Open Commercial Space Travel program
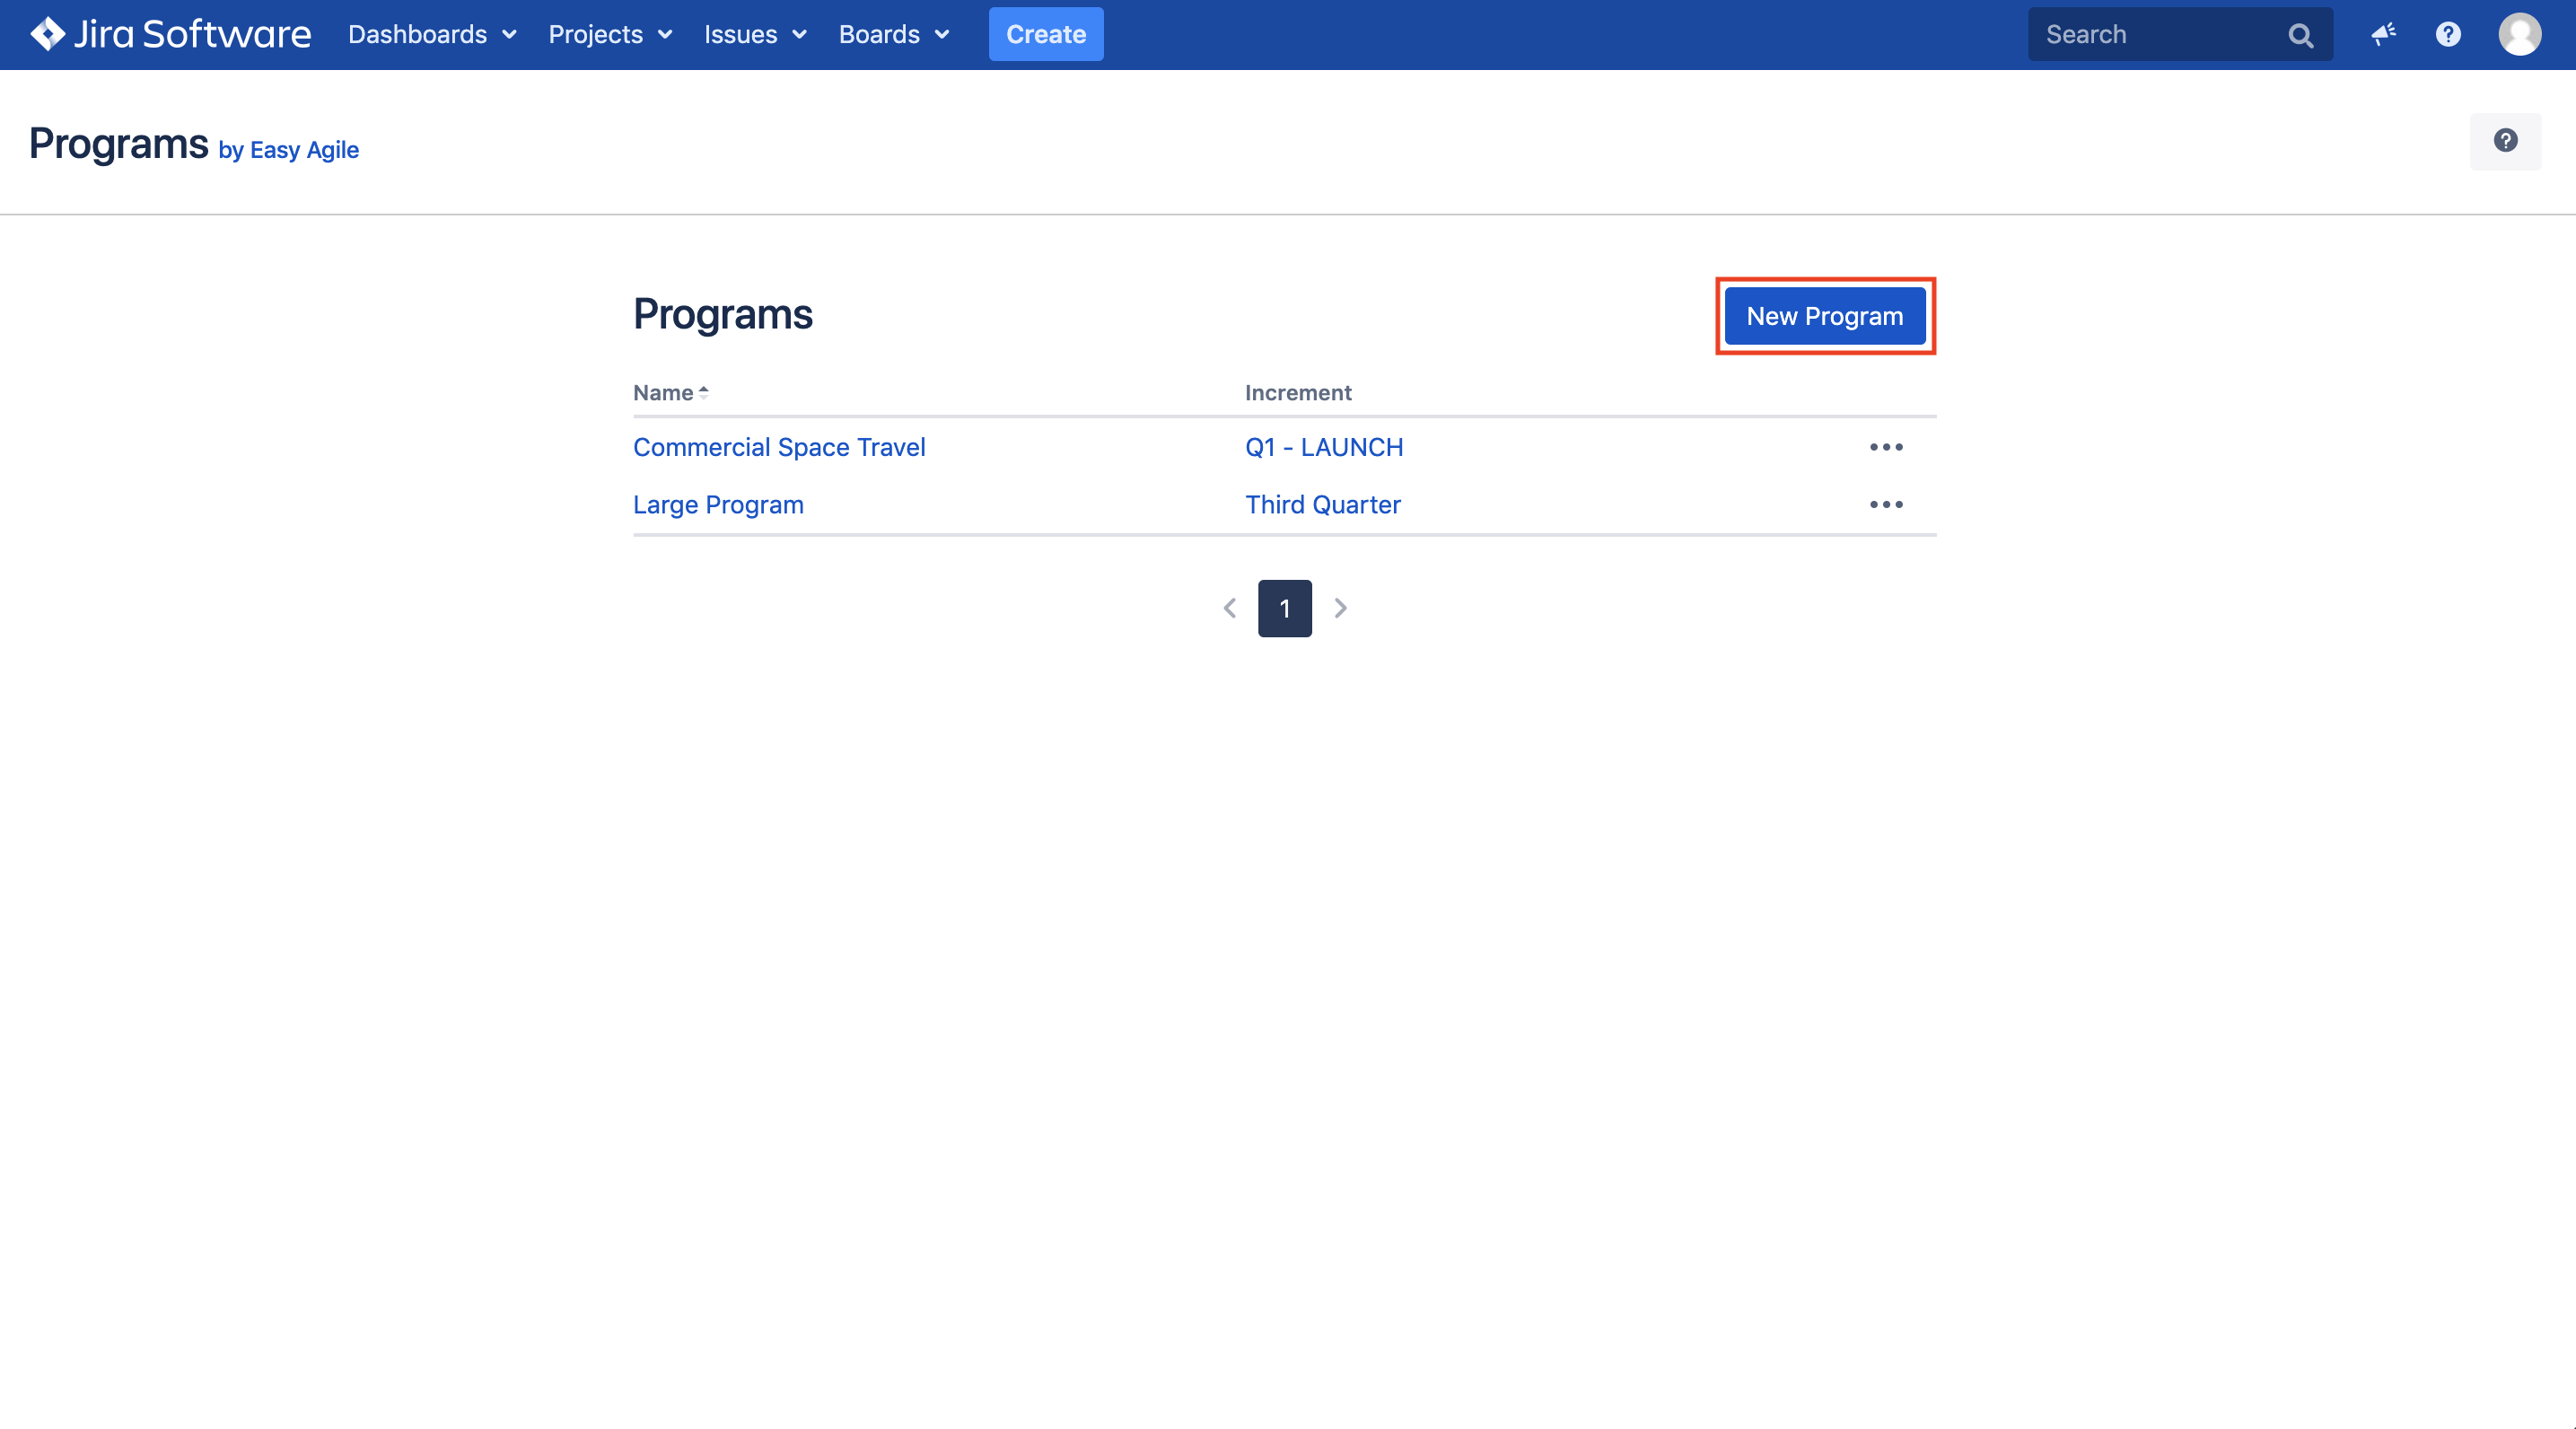This screenshot has height=1429, width=2576. tap(779, 447)
